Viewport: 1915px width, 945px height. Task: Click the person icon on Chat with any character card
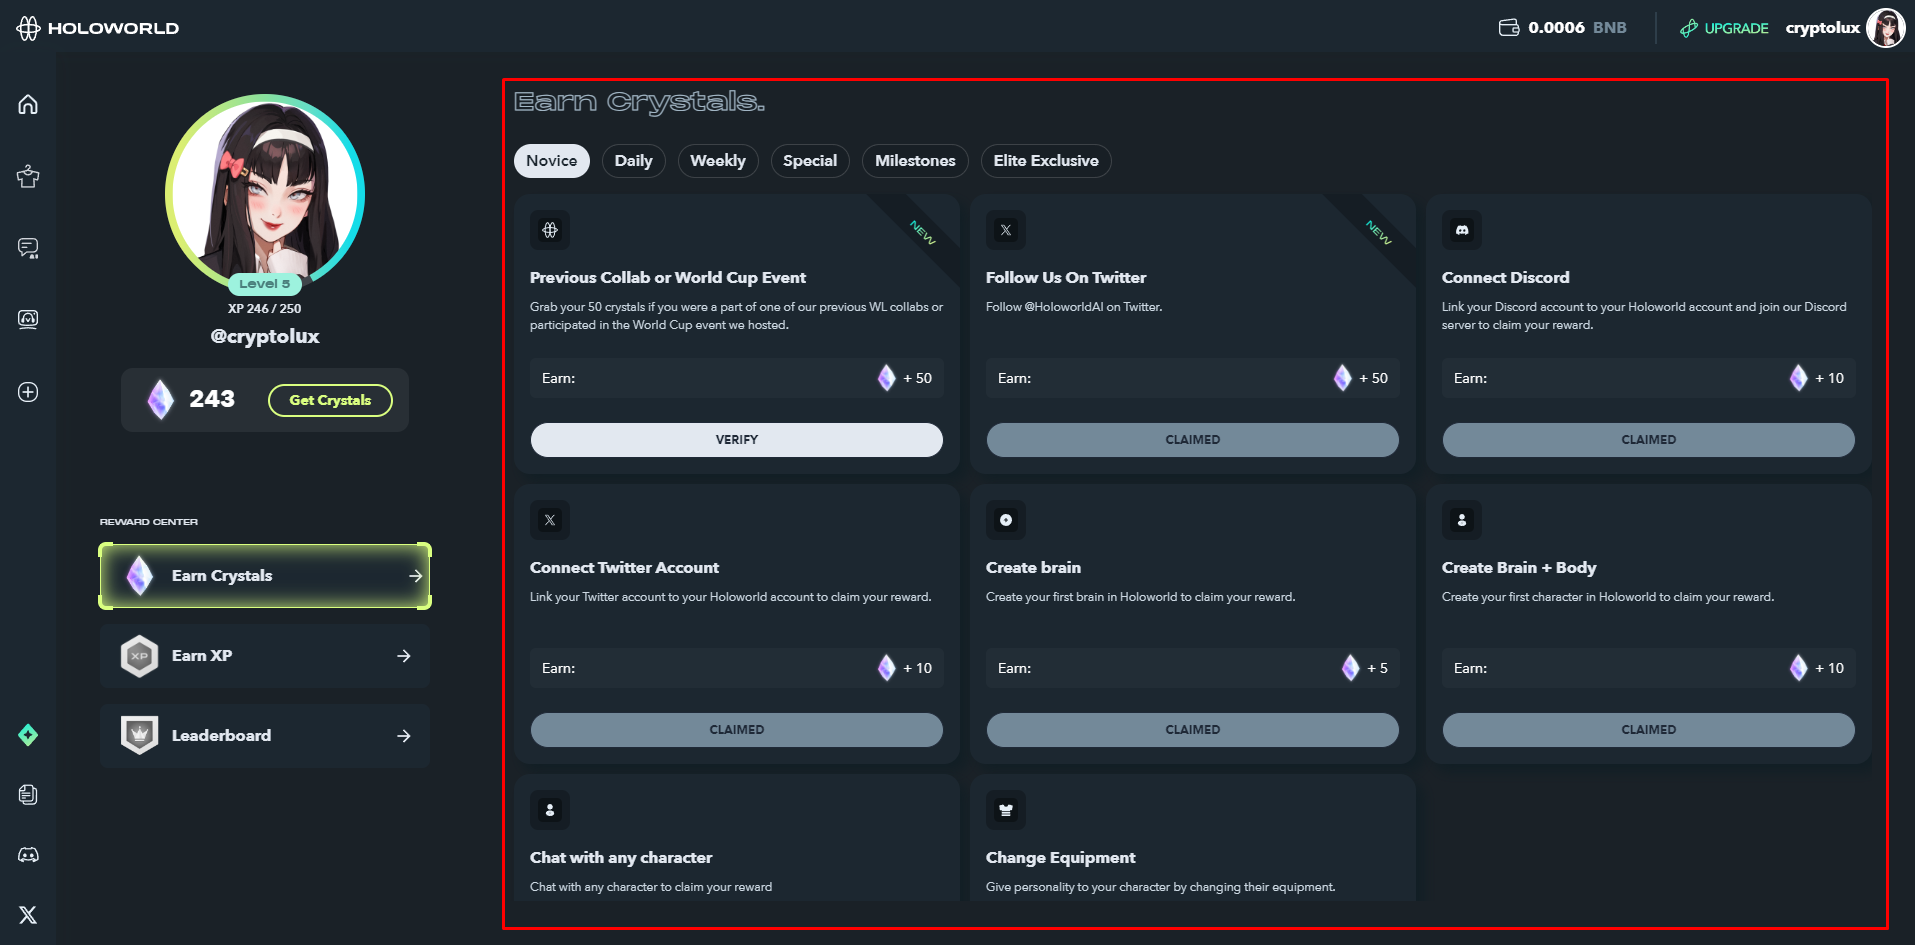click(x=550, y=810)
